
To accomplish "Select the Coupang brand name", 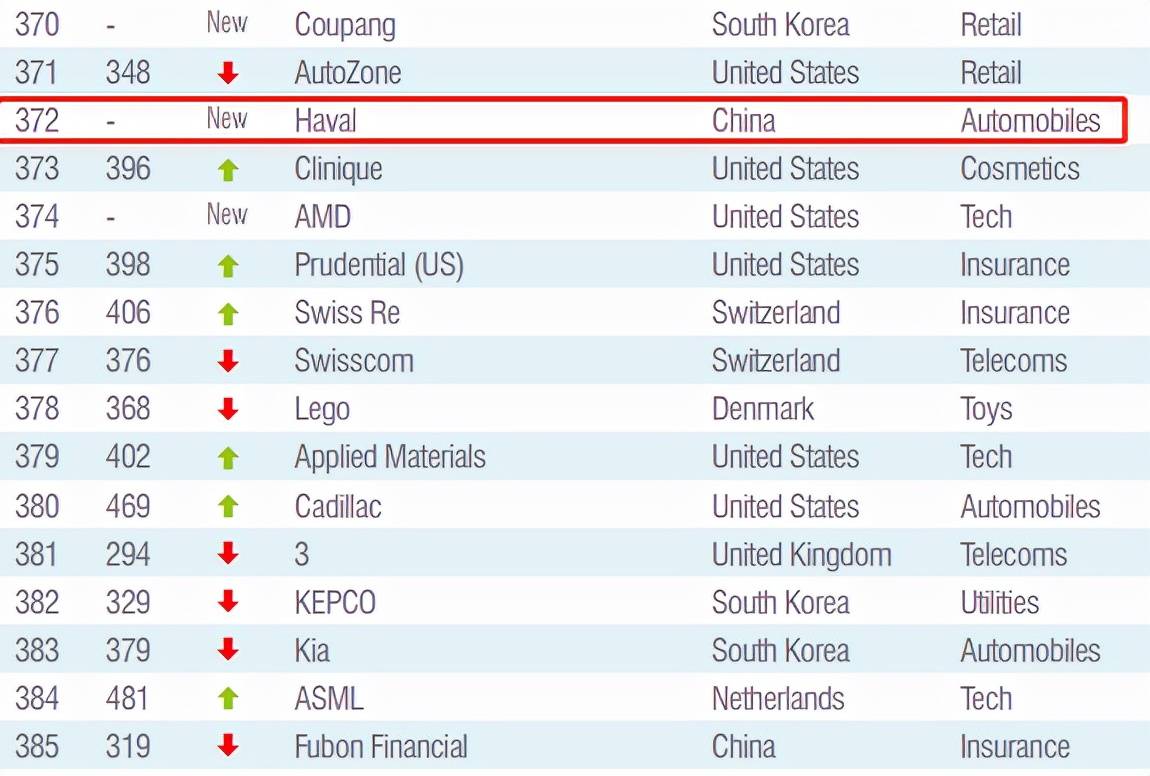I will coord(345,26).
